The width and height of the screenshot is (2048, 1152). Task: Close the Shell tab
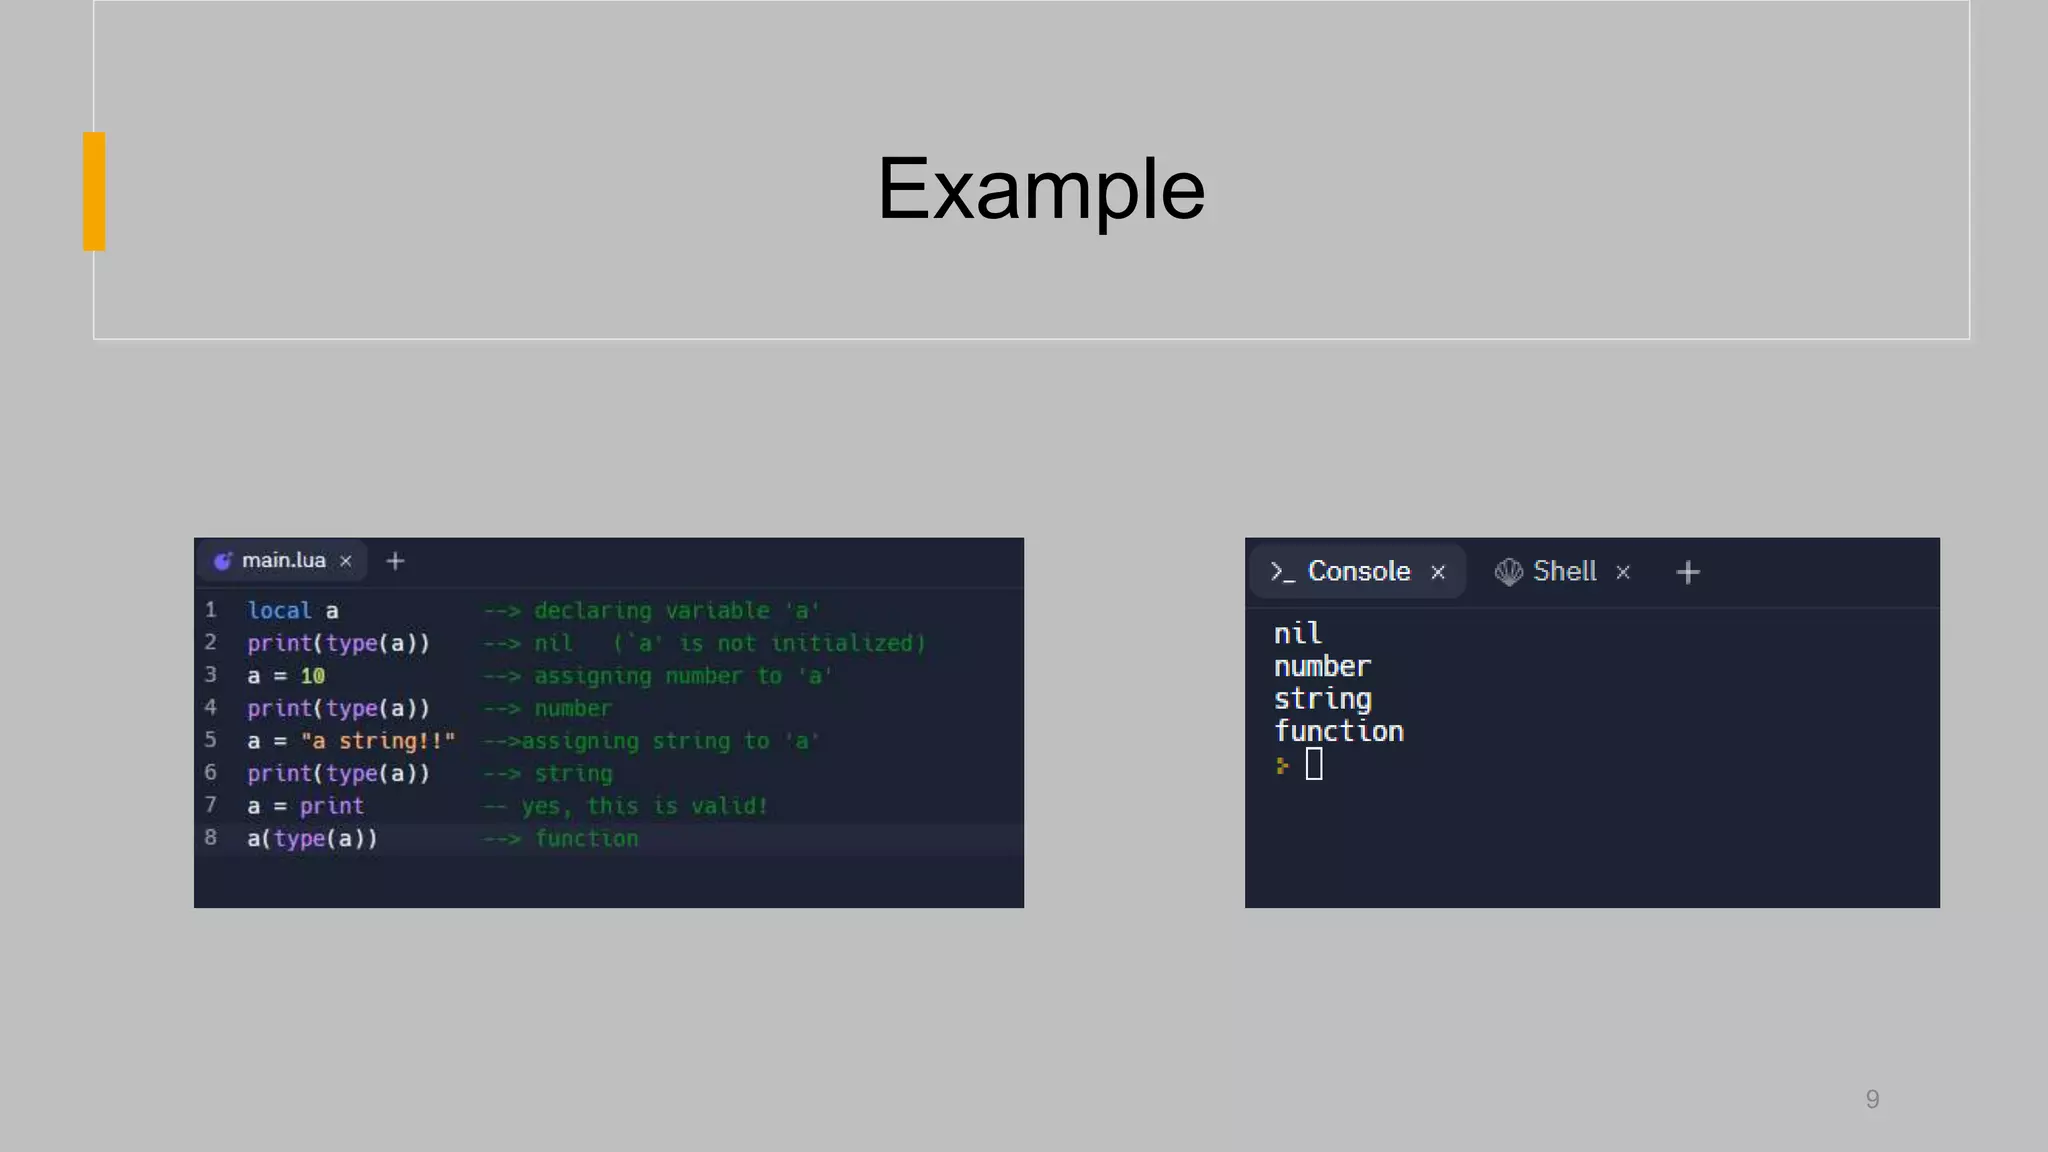point(1623,572)
